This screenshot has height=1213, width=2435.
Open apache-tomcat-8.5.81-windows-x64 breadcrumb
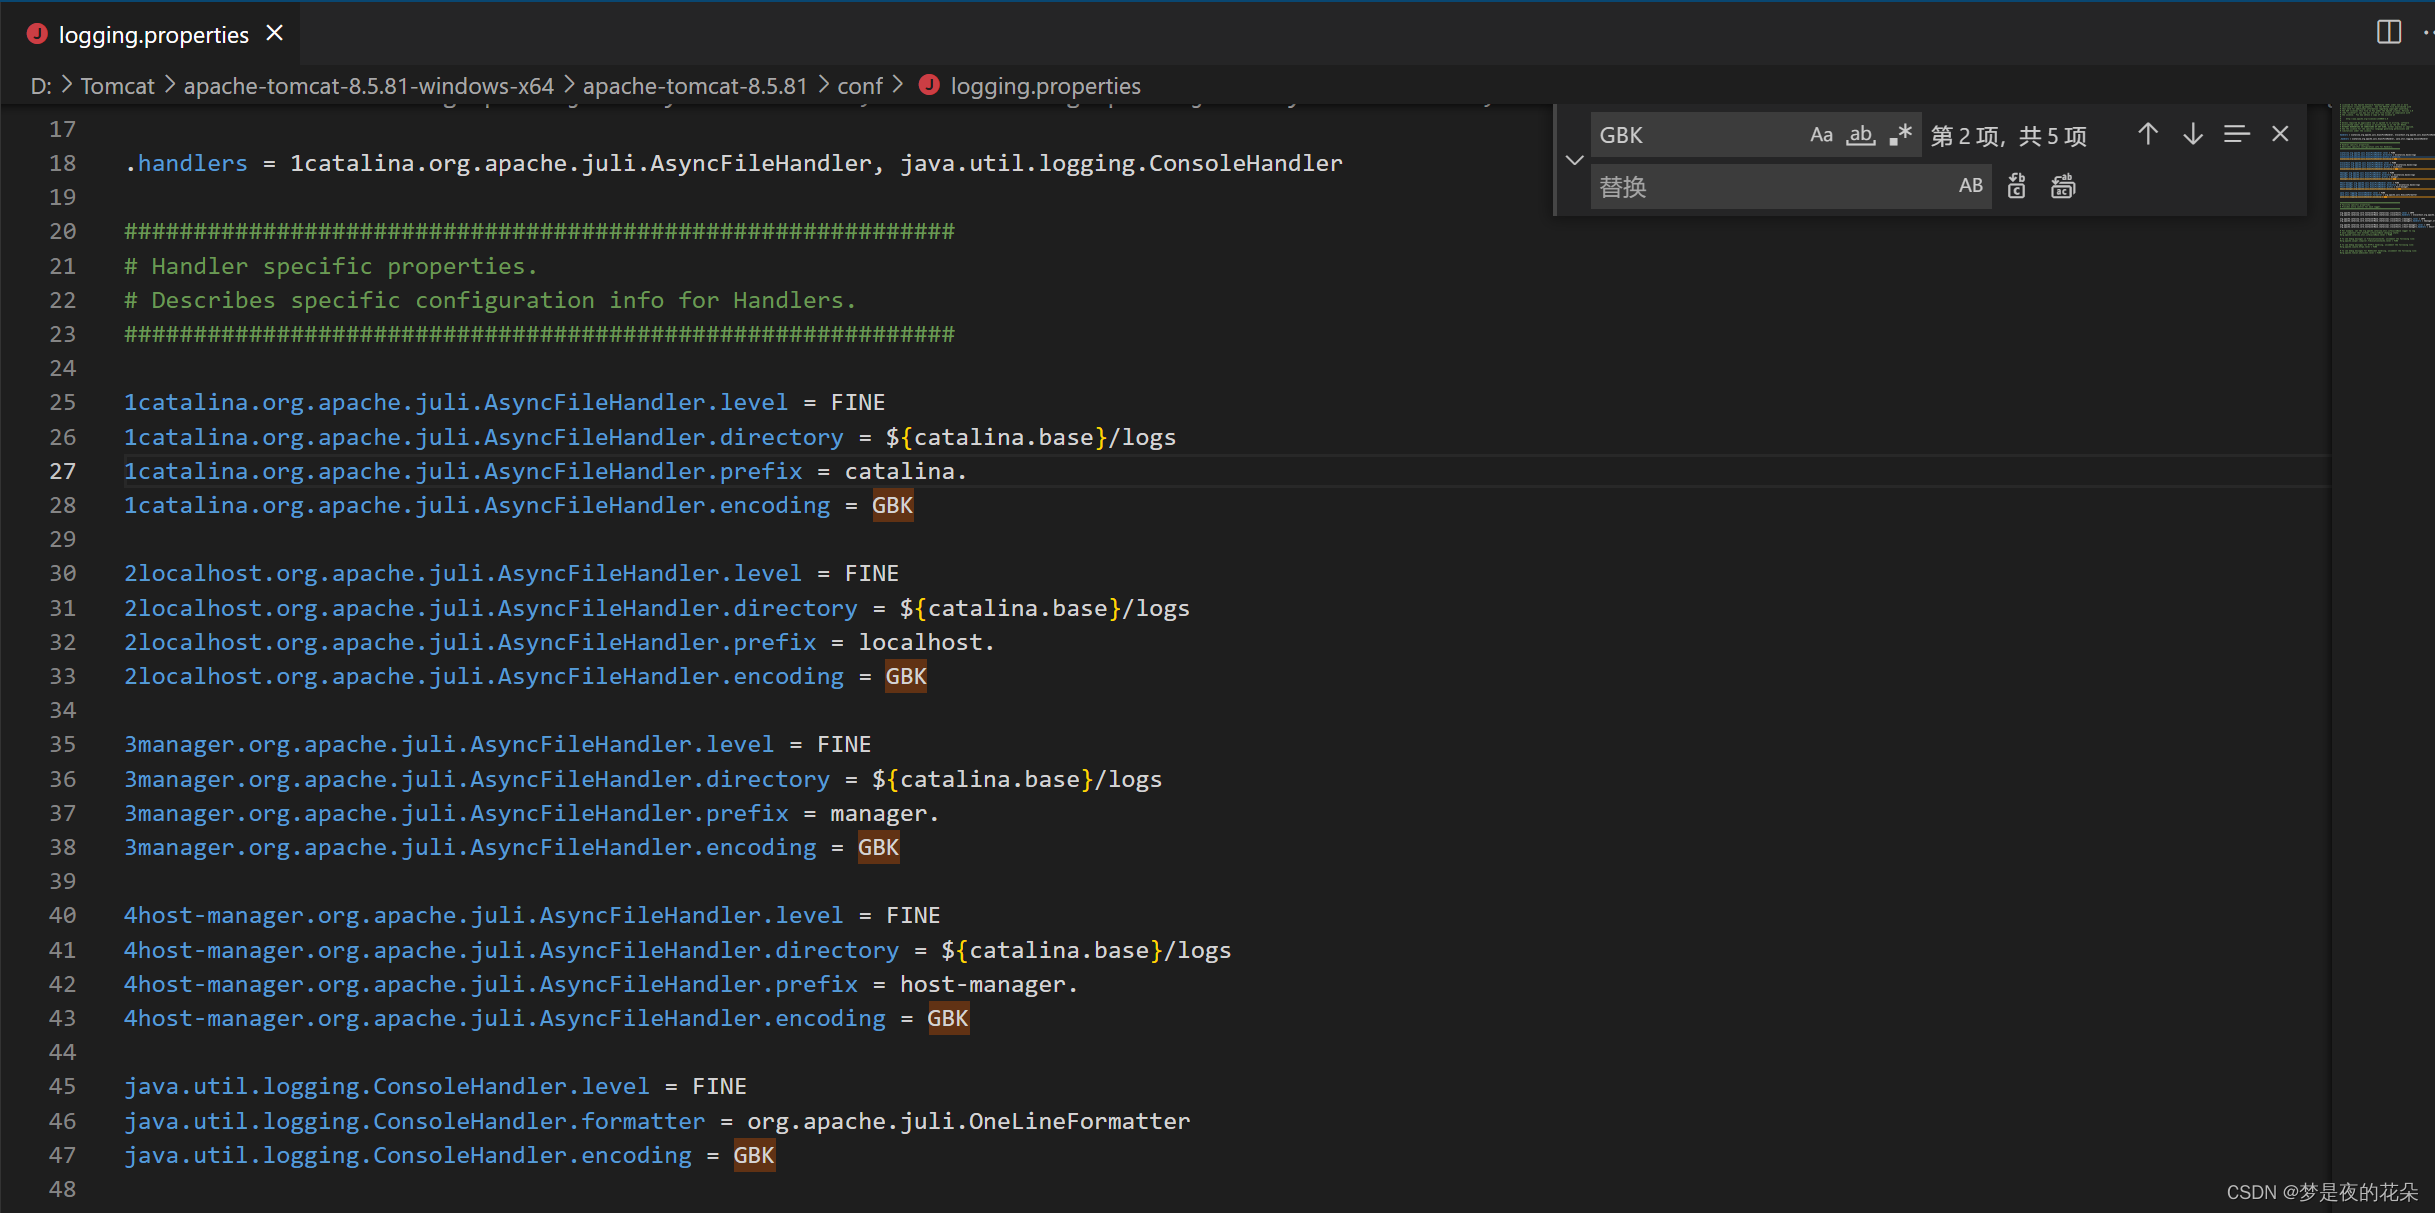click(368, 86)
